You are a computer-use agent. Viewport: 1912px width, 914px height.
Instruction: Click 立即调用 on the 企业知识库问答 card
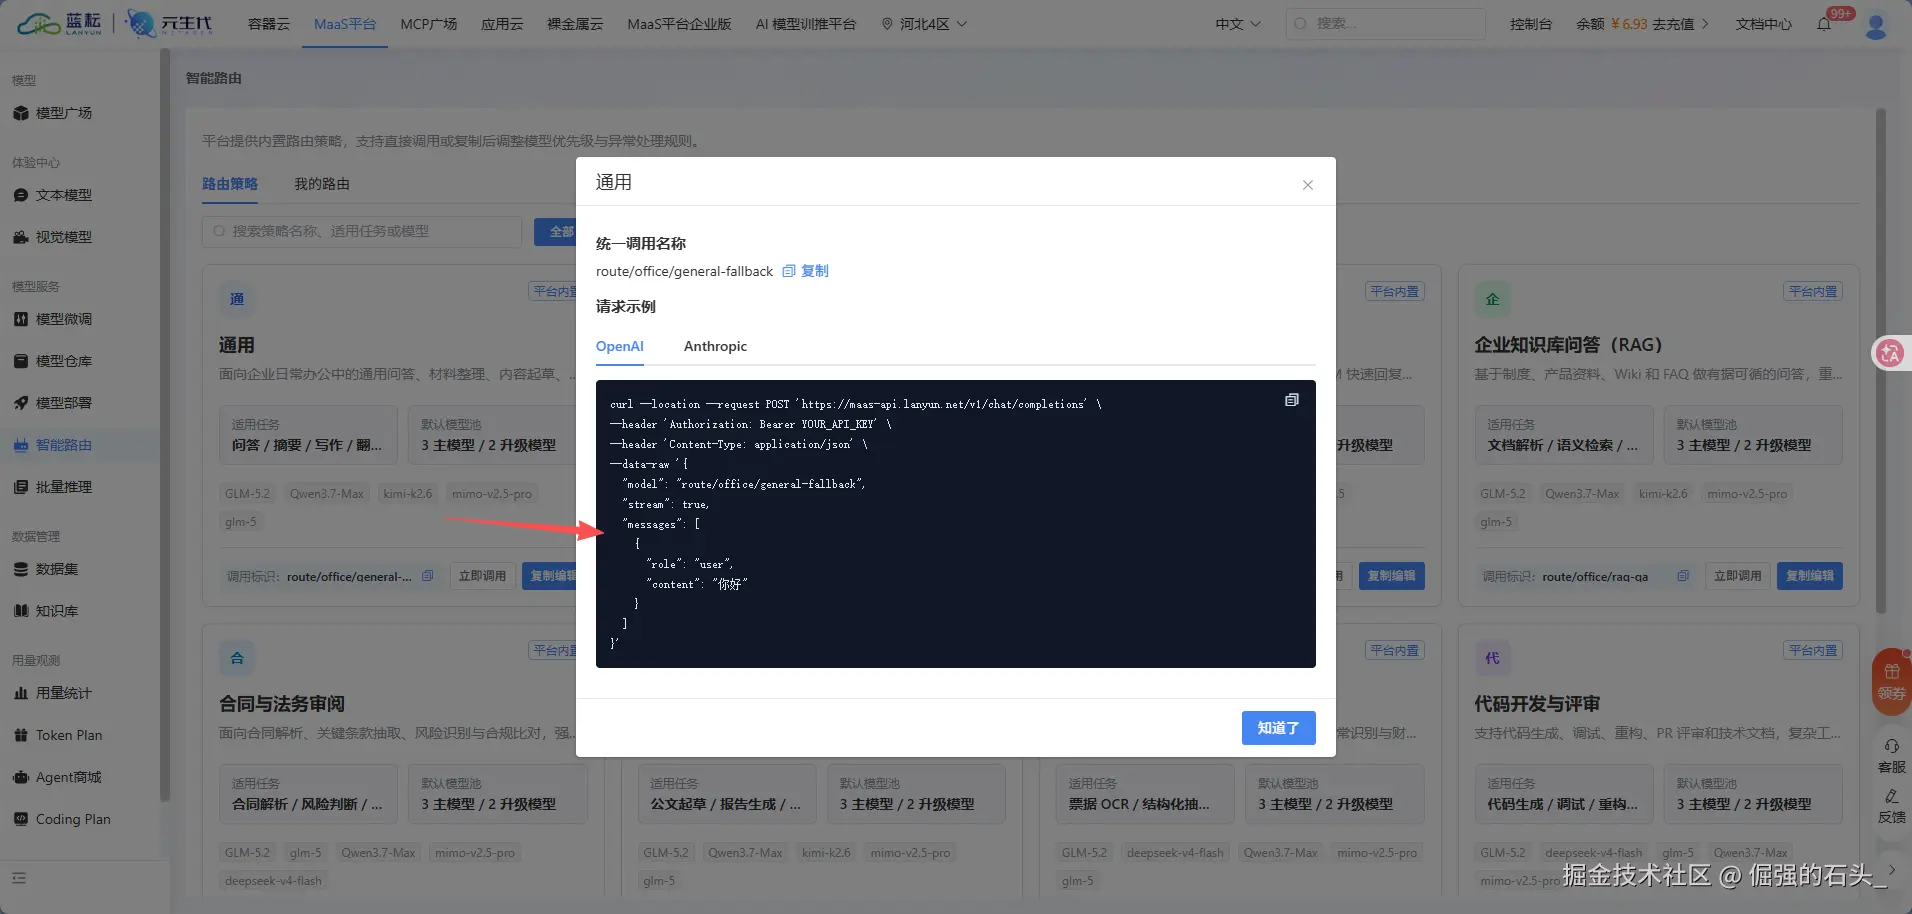click(1737, 576)
